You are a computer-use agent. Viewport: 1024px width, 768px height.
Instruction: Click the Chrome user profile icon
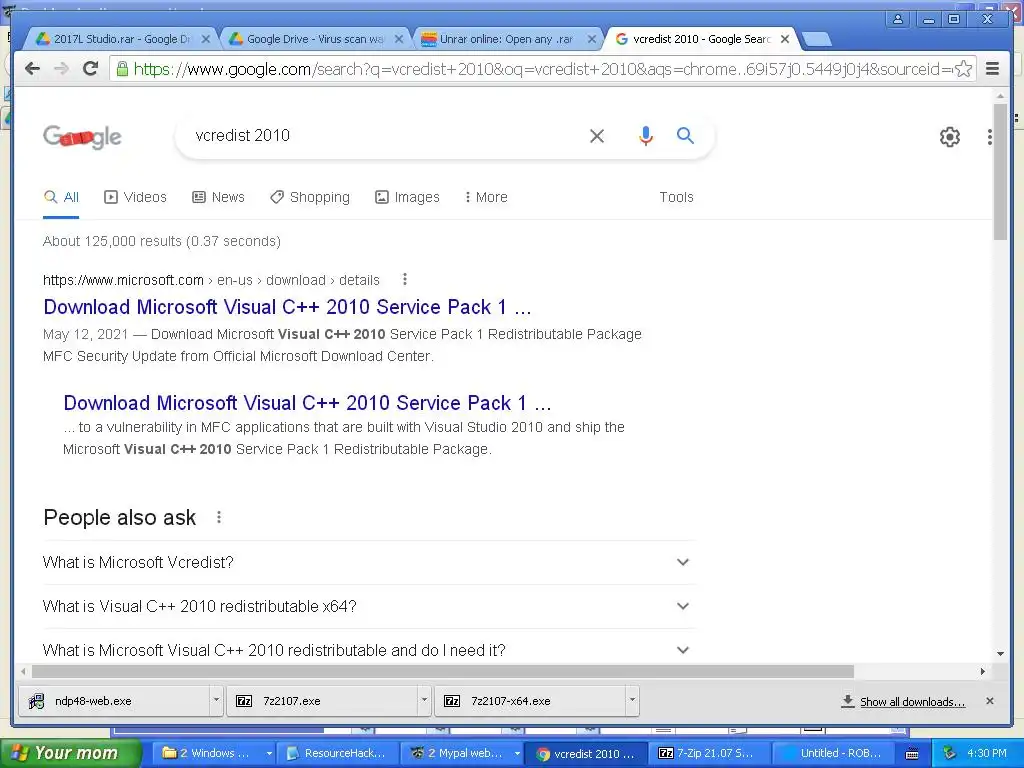(x=898, y=19)
